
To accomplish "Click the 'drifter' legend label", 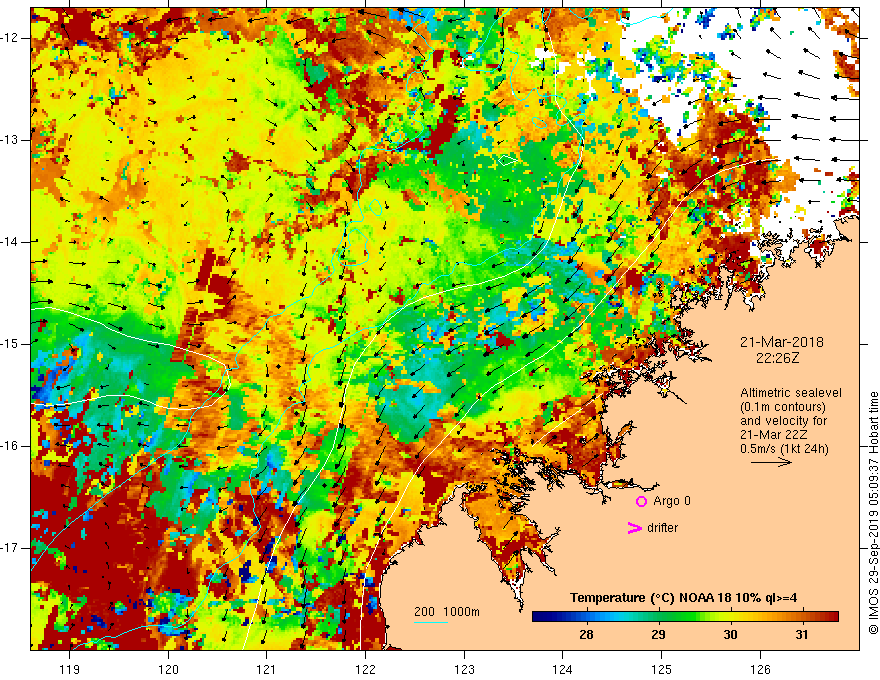I will (x=662, y=528).
